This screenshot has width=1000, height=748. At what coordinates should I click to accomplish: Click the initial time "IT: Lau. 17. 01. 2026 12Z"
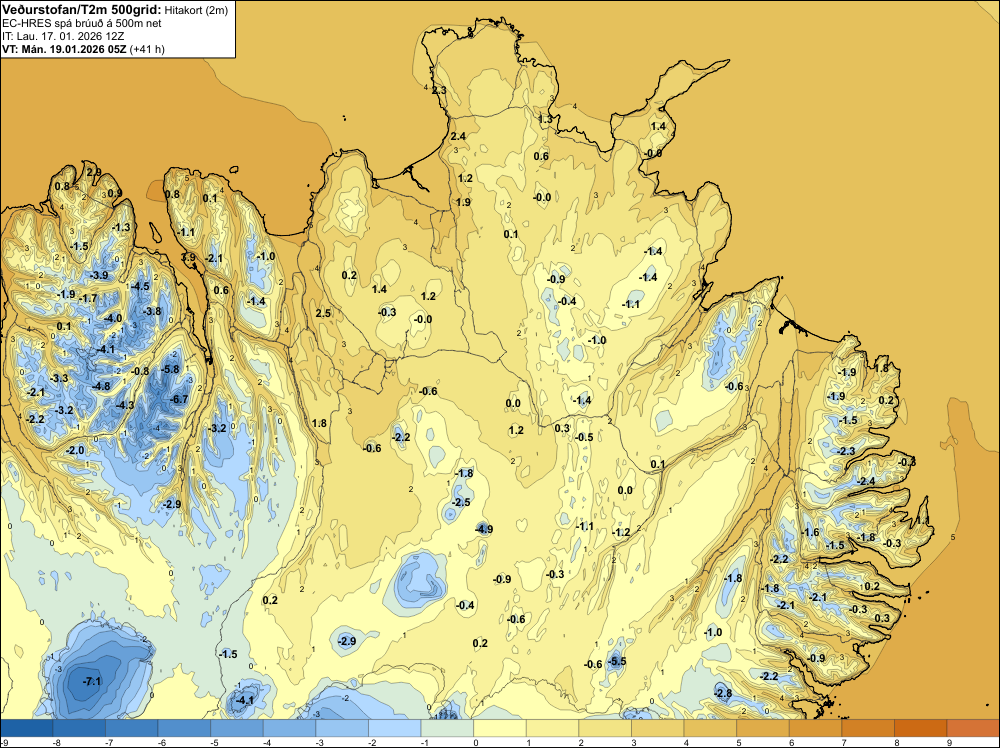coord(63,36)
